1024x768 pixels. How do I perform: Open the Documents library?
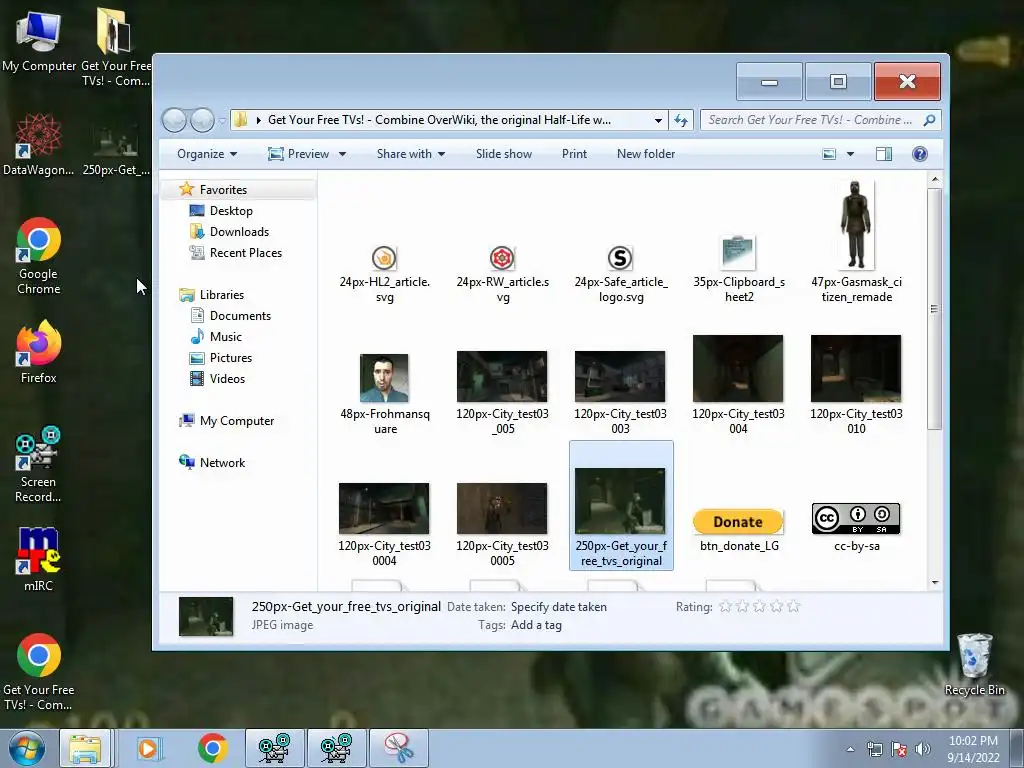click(x=240, y=315)
